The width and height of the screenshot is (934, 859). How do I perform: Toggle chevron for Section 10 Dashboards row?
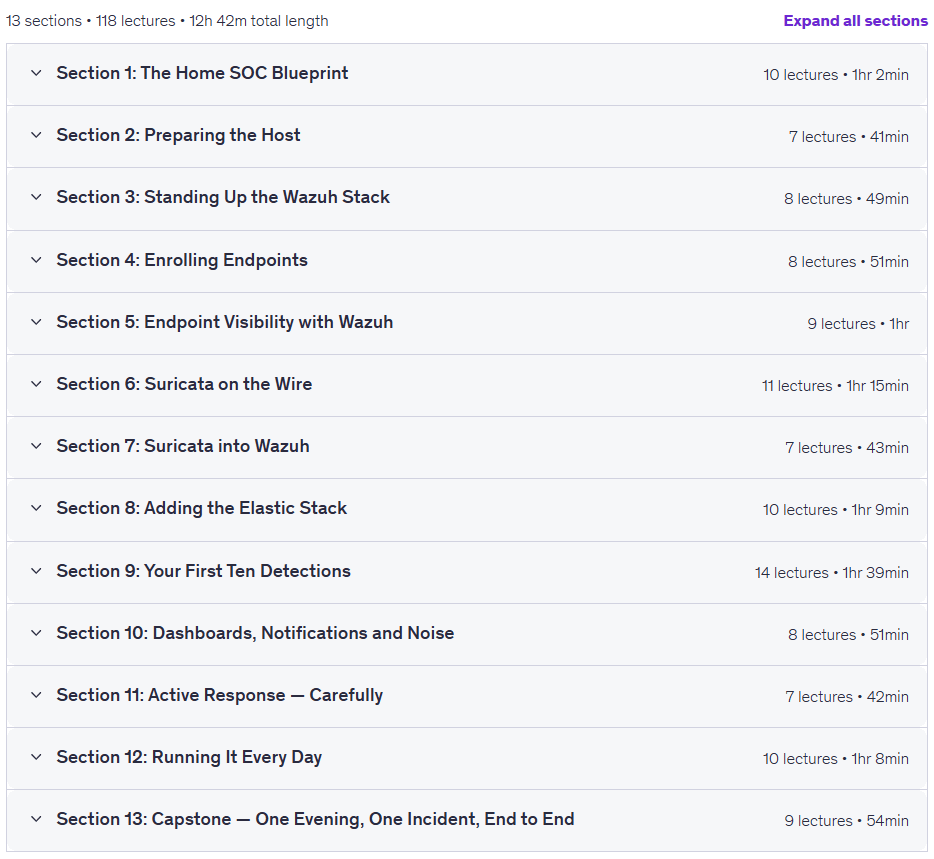(36, 633)
